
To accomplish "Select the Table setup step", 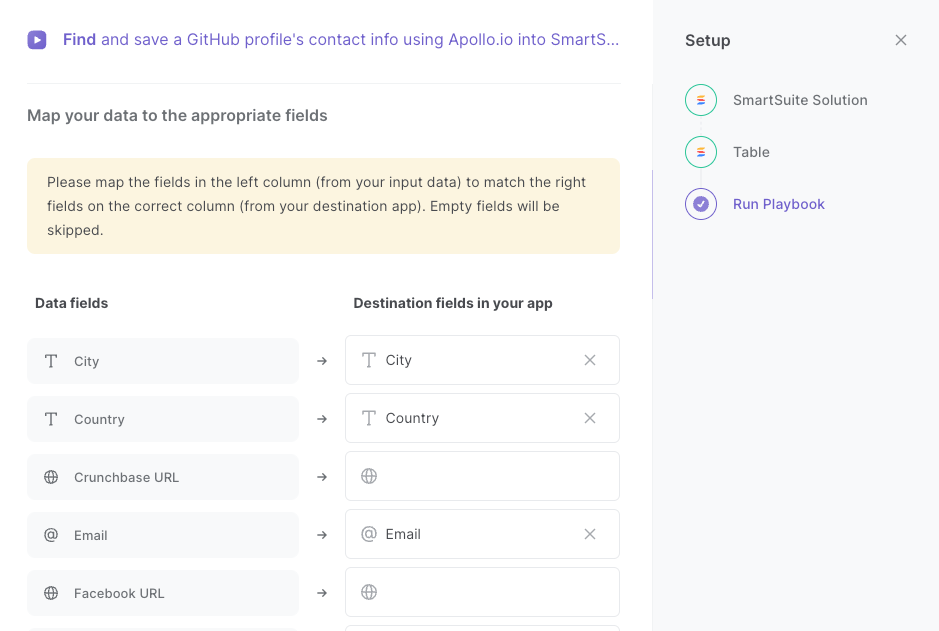I will [x=751, y=152].
